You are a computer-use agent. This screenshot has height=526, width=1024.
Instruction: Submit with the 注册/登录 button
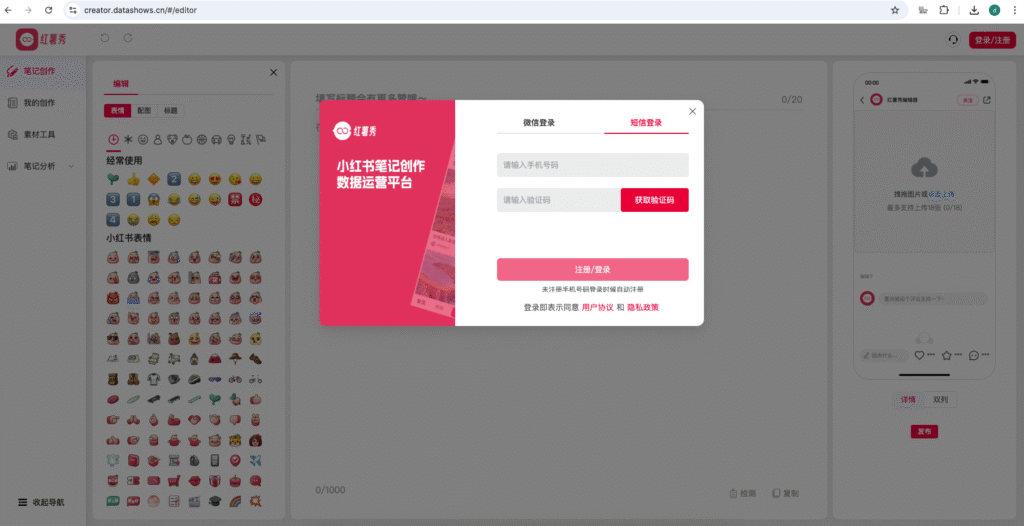[592, 269]
